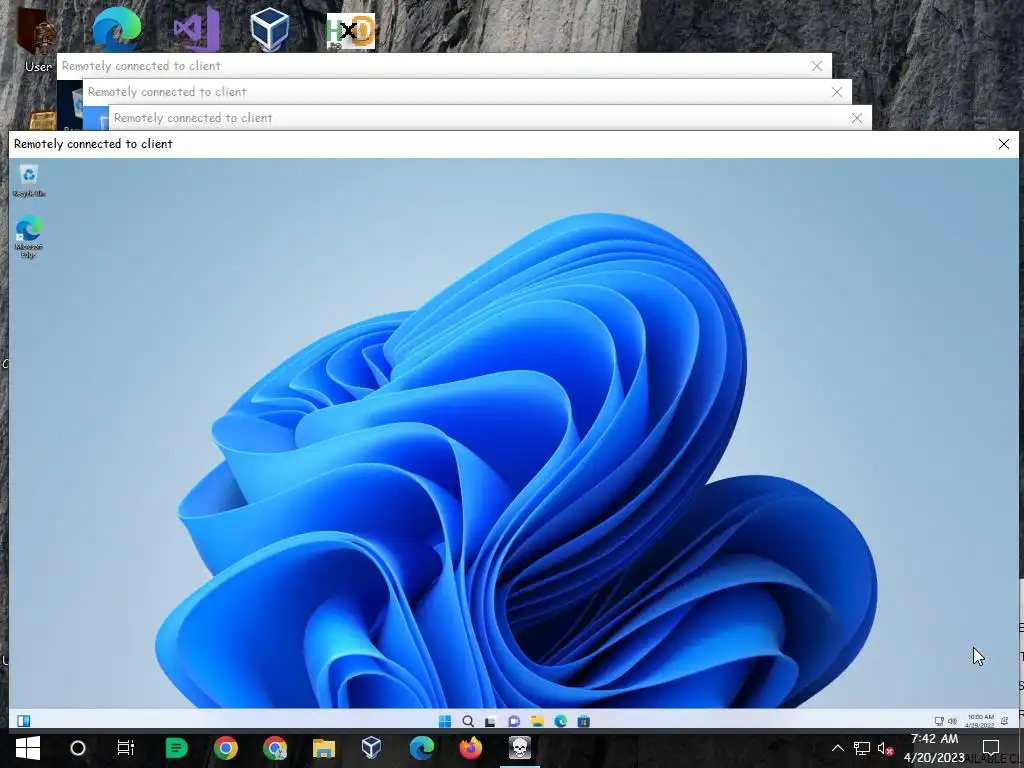Select the skull app on host taskbar
This screenshot has width=1024, height=768.
click(x=520, y=748)
